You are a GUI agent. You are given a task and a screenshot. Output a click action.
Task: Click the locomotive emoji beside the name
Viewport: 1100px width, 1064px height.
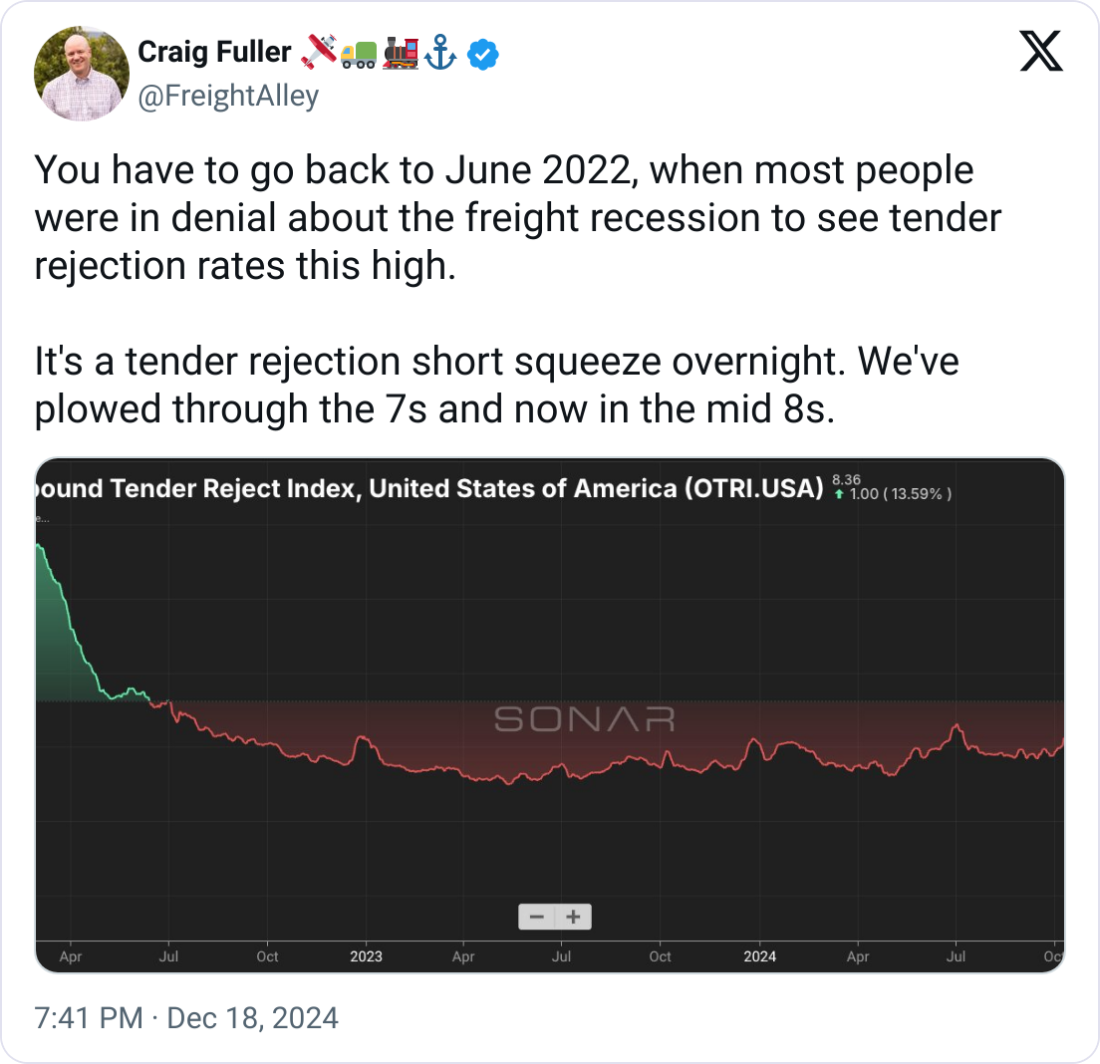(x=400, y=53)
